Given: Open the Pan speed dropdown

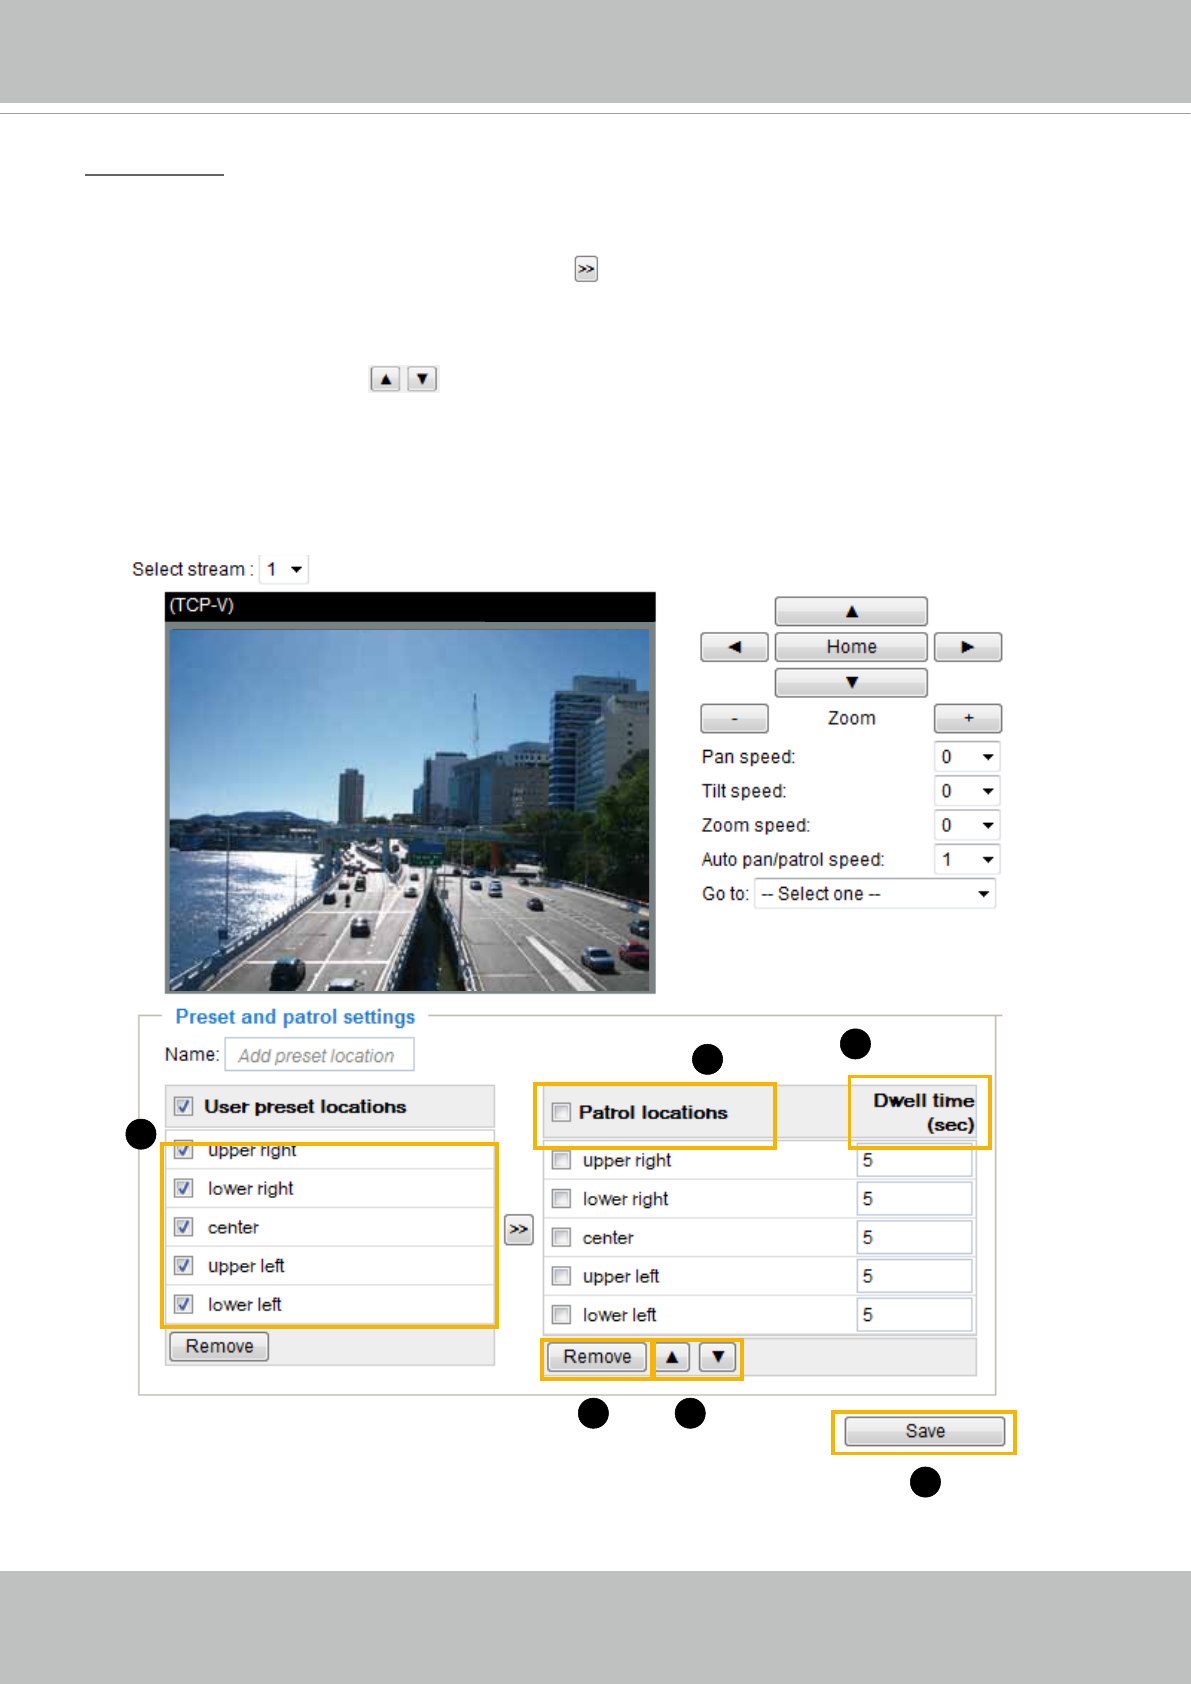Looking at the screenshot, I should 966,757.
